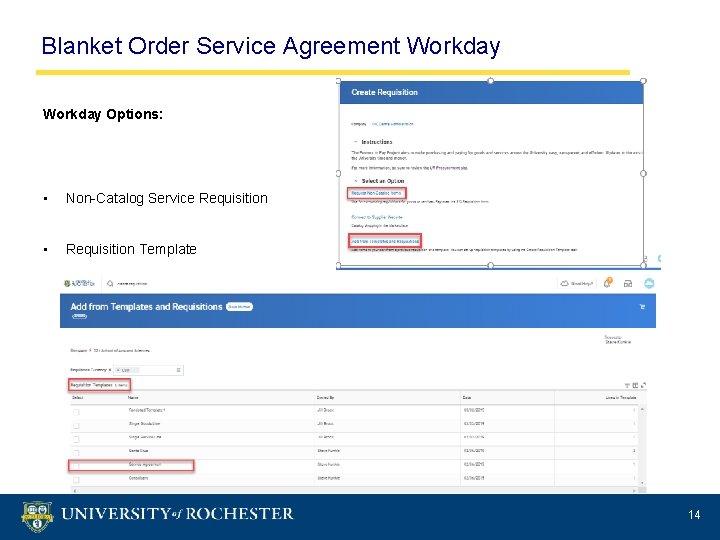Open Request Non-Catalog Items link

coord(376,193)
